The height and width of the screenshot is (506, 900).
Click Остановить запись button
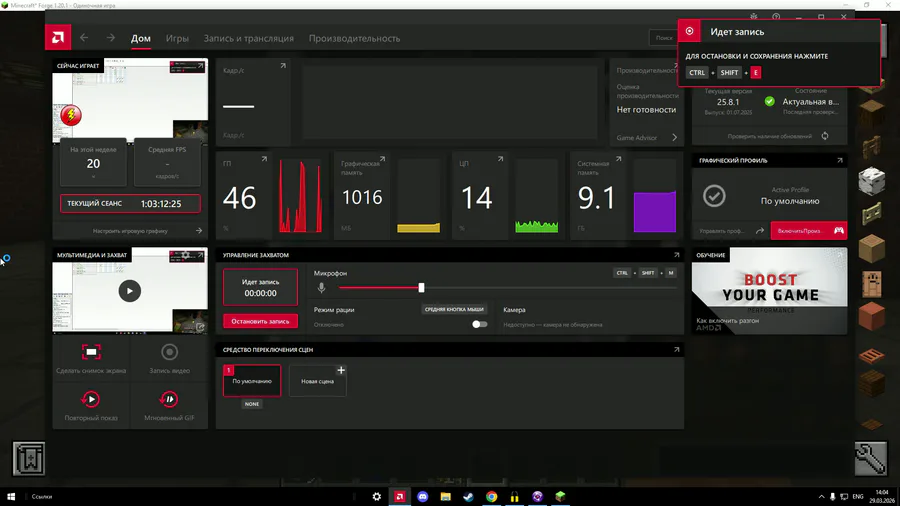pos(261,321)
